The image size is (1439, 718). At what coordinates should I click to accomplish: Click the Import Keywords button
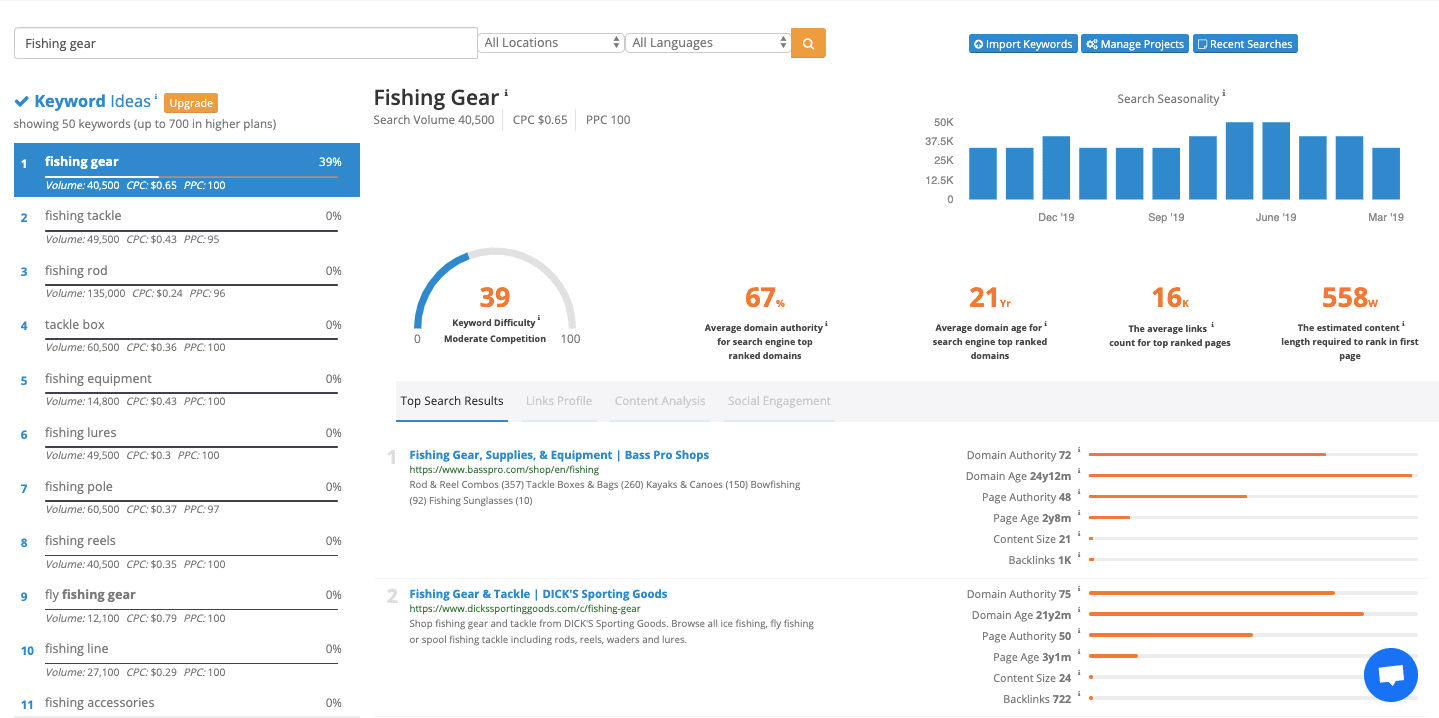[1023, 44]
